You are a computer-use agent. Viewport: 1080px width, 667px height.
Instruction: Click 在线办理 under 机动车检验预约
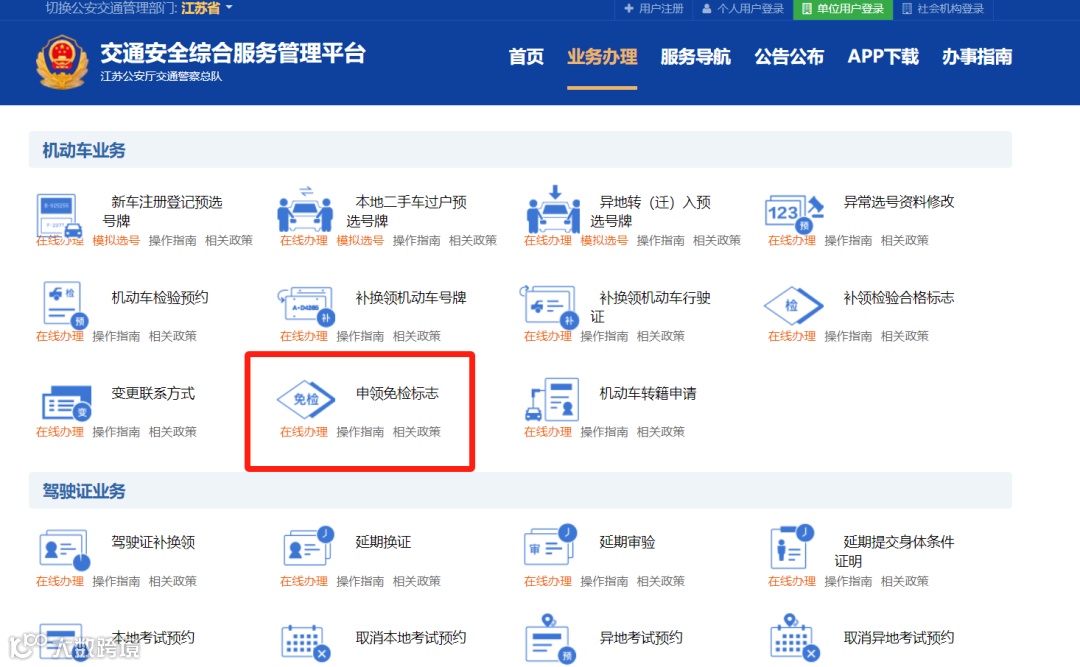(60, 336)
